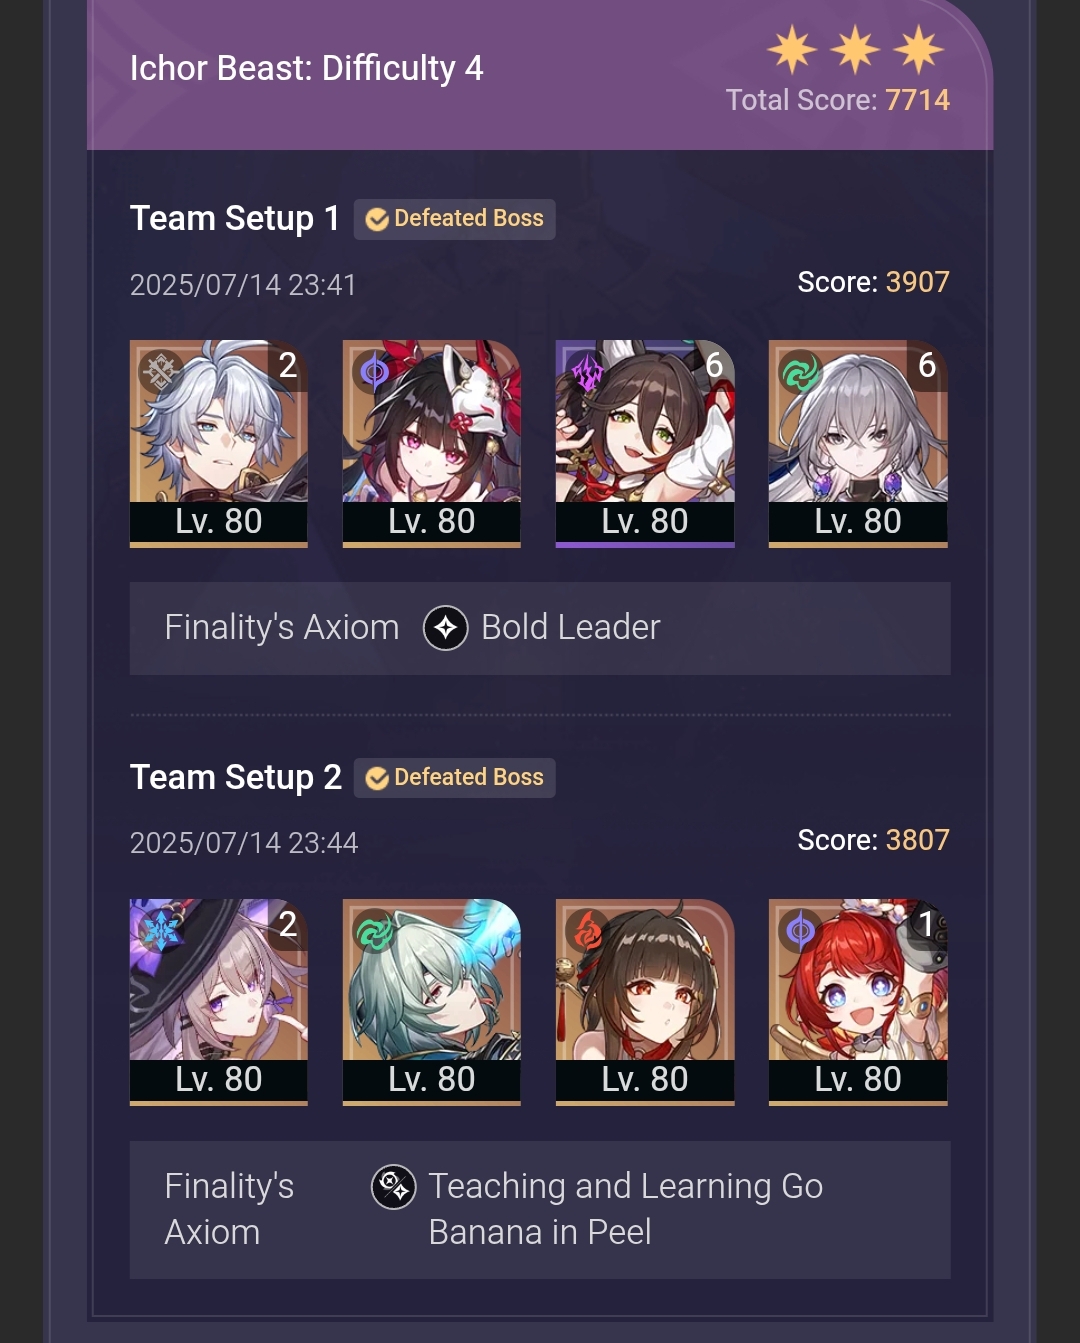Click the Bold Leader buff icon
The image size is (1080, 1343).
click(446, 628)
